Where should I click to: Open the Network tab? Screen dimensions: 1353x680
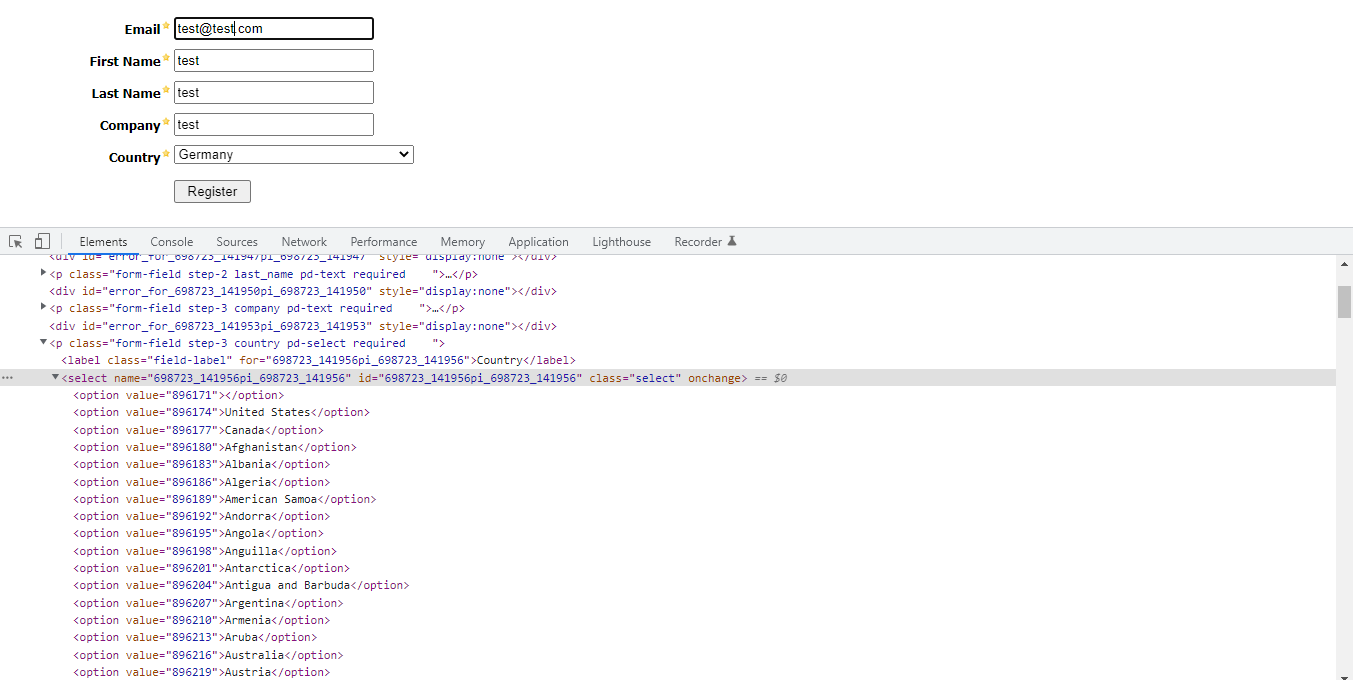coord(304,242)
